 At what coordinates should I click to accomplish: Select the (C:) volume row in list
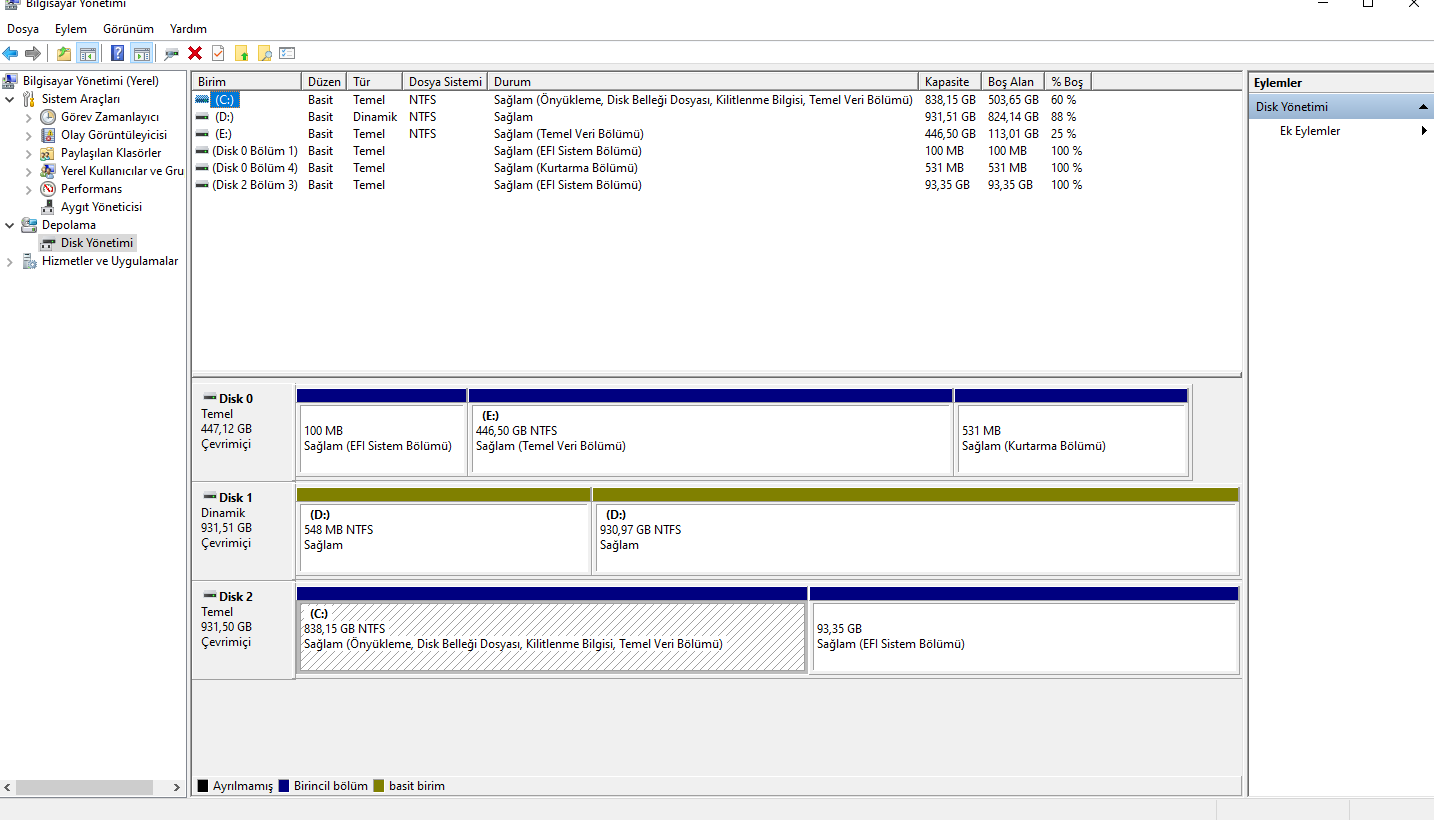point(640,100)
